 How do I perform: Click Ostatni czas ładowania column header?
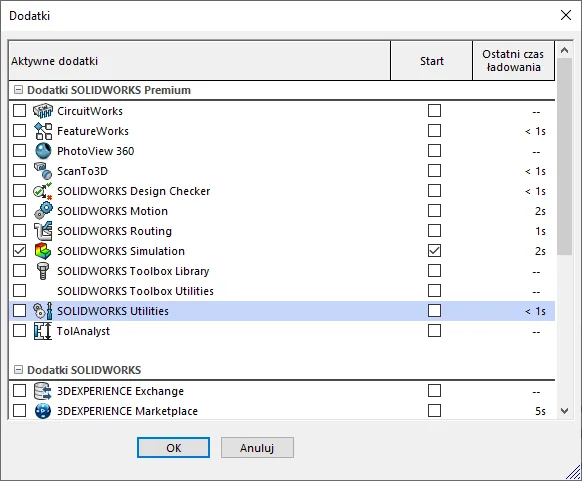(x=514, y=60)
